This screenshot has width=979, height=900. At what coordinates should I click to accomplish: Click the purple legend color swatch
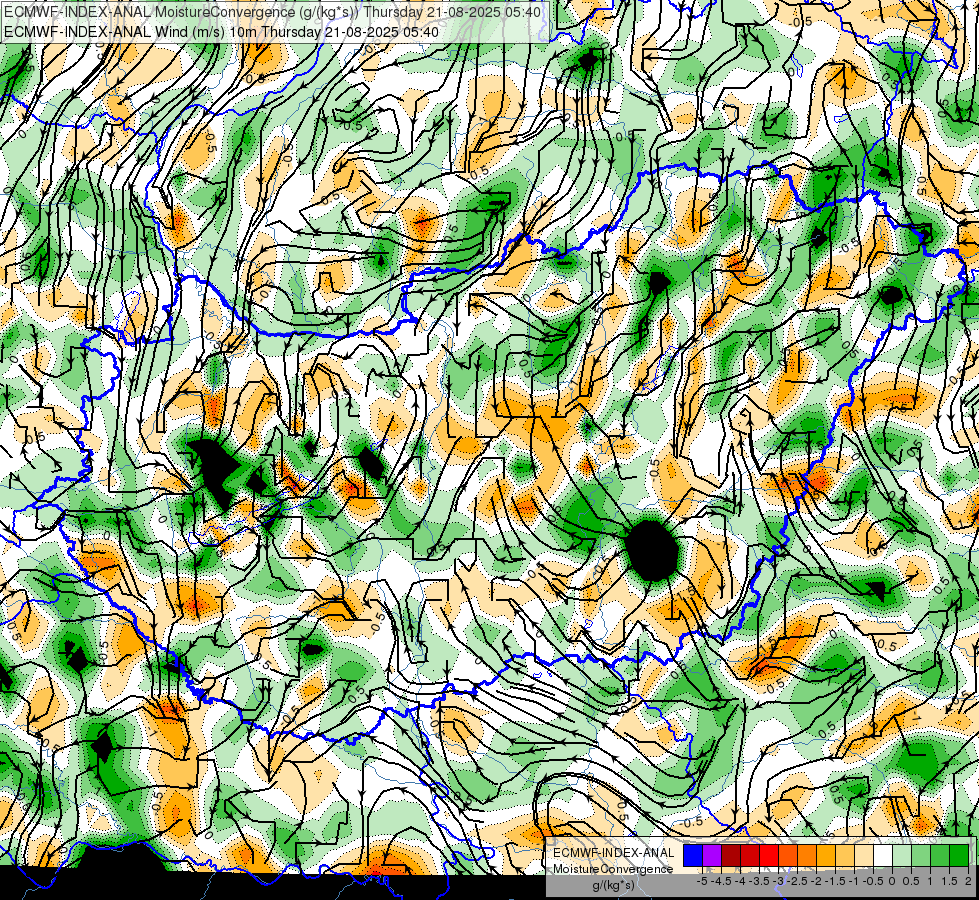[x=712, y=856]
